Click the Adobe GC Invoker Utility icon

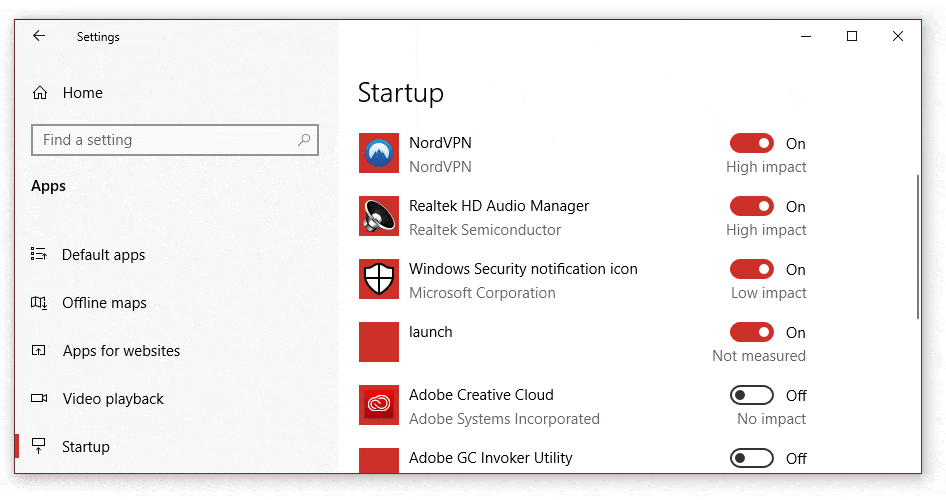tap(379, 460)
